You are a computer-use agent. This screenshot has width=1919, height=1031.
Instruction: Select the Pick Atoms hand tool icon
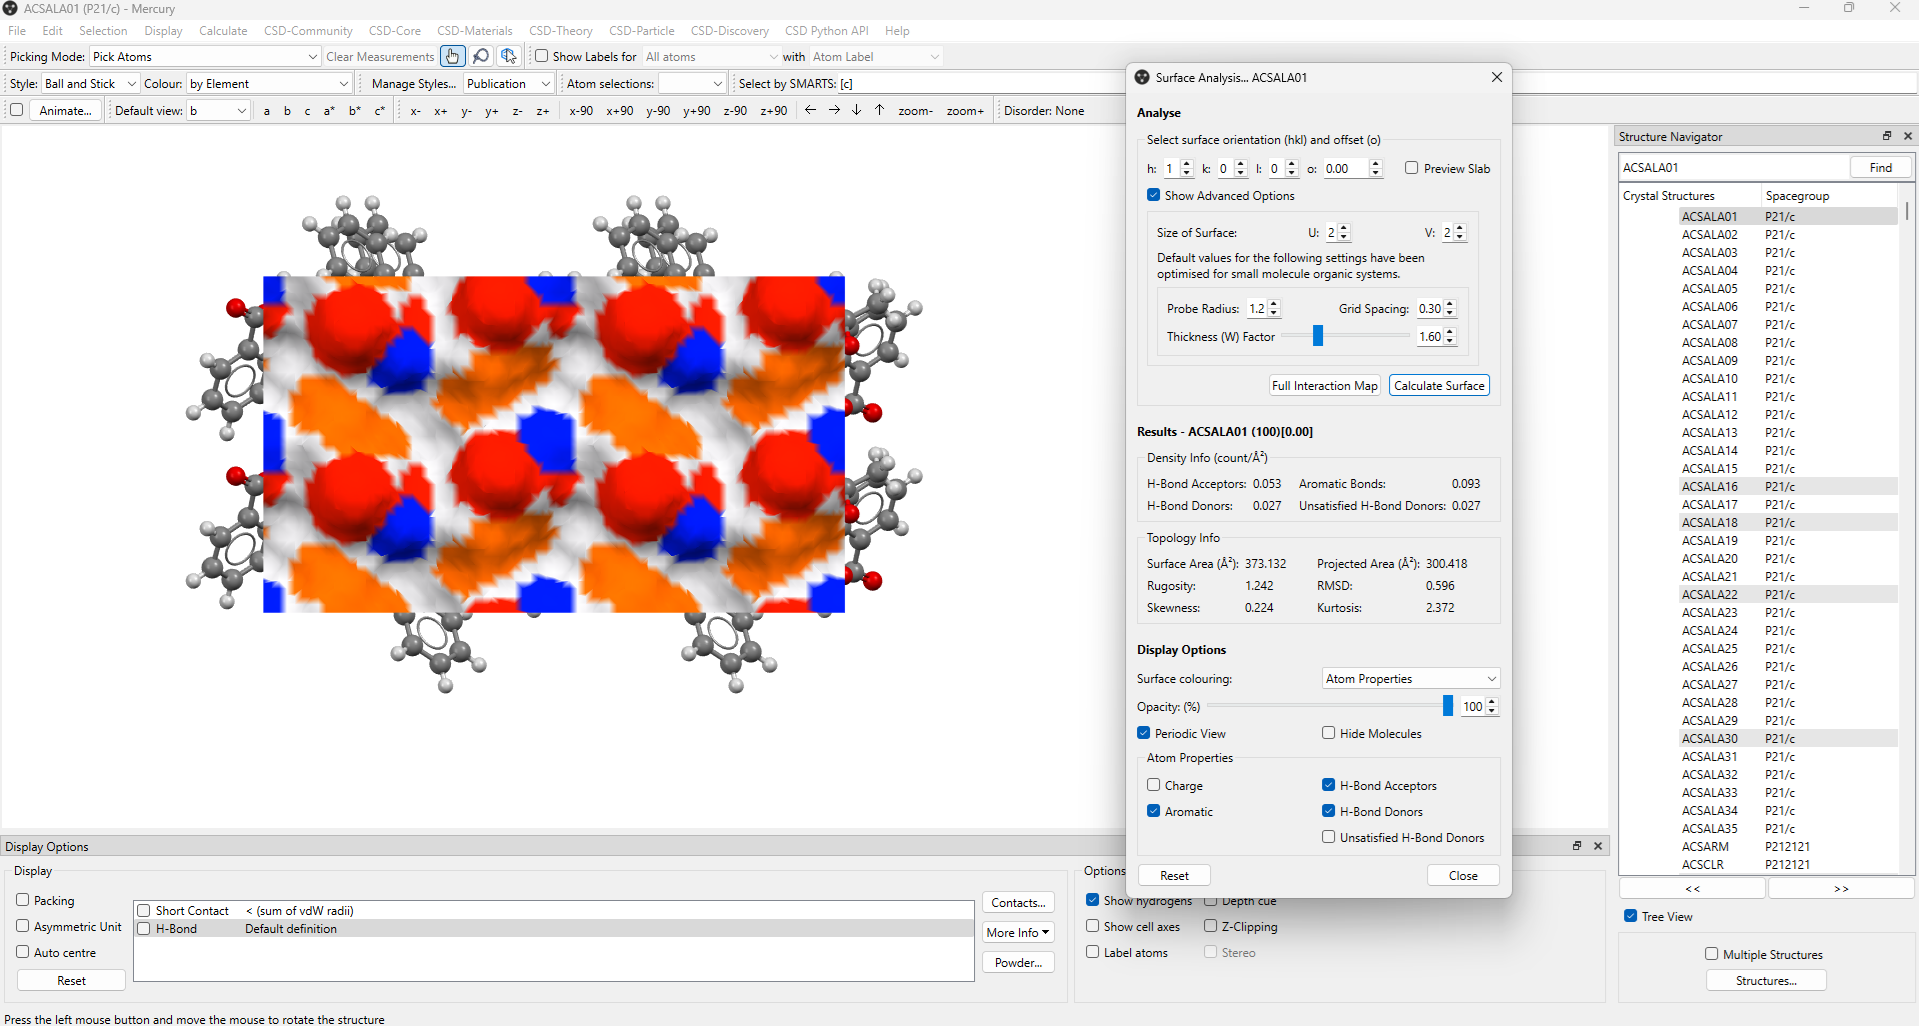(452, 56)
